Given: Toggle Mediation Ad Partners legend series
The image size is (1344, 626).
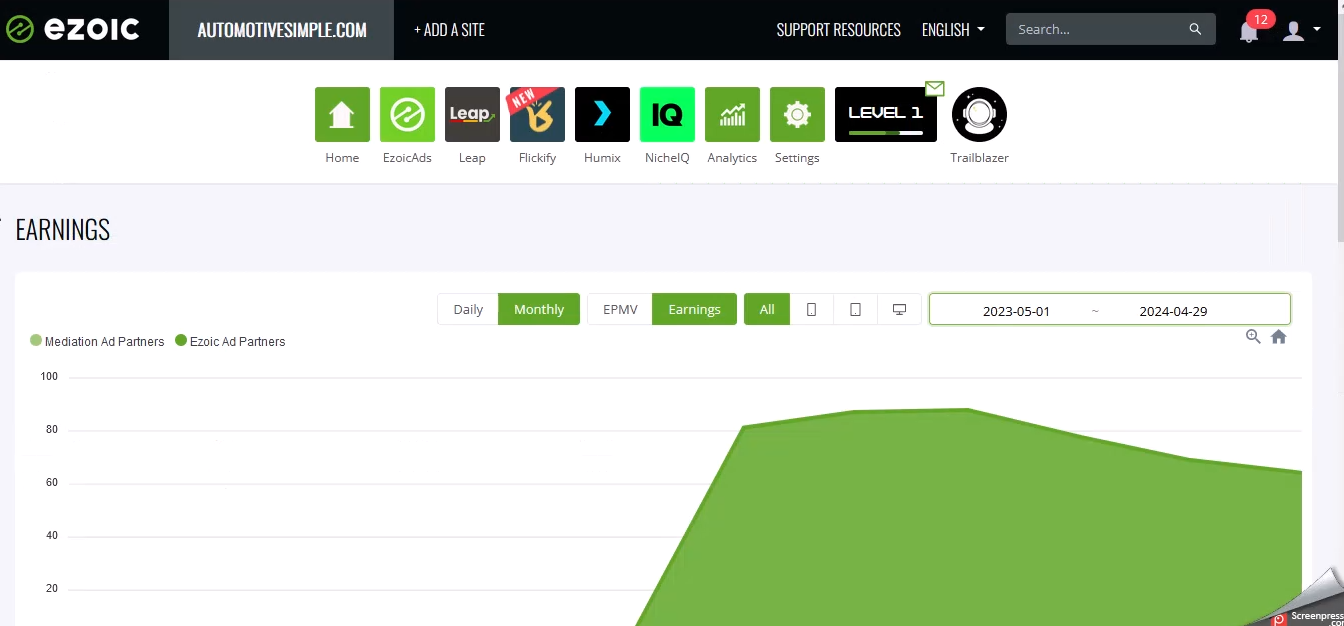Looking at the screenshot, I should 97,341.
